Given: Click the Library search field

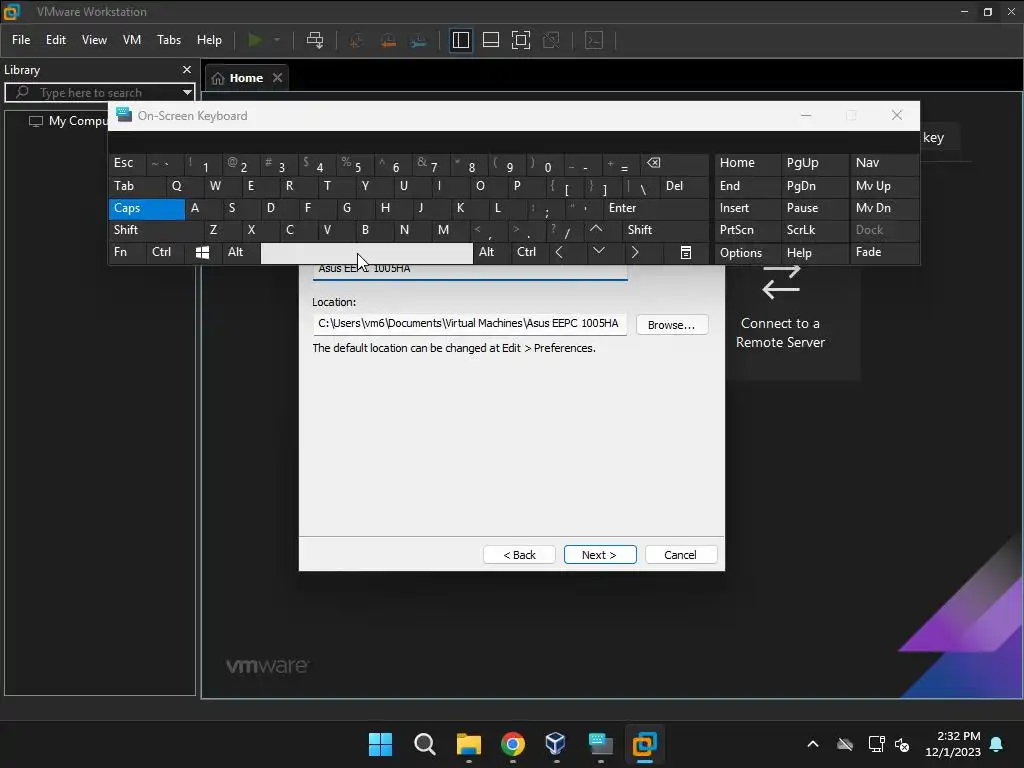Looking at the screenshot, I should pyautogui.click(x=98, y=93).
